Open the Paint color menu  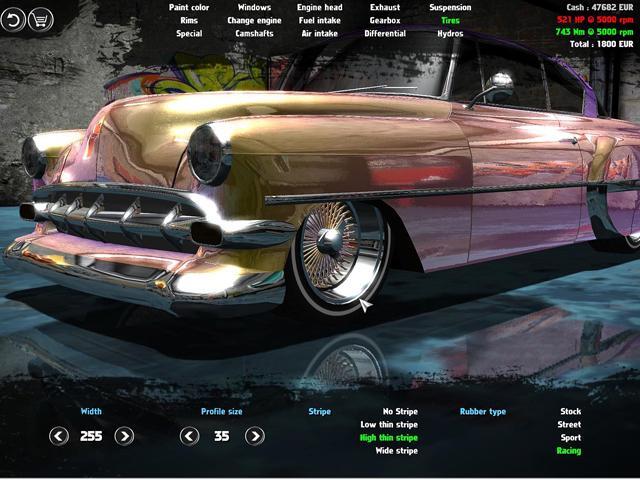pos(189,7)
